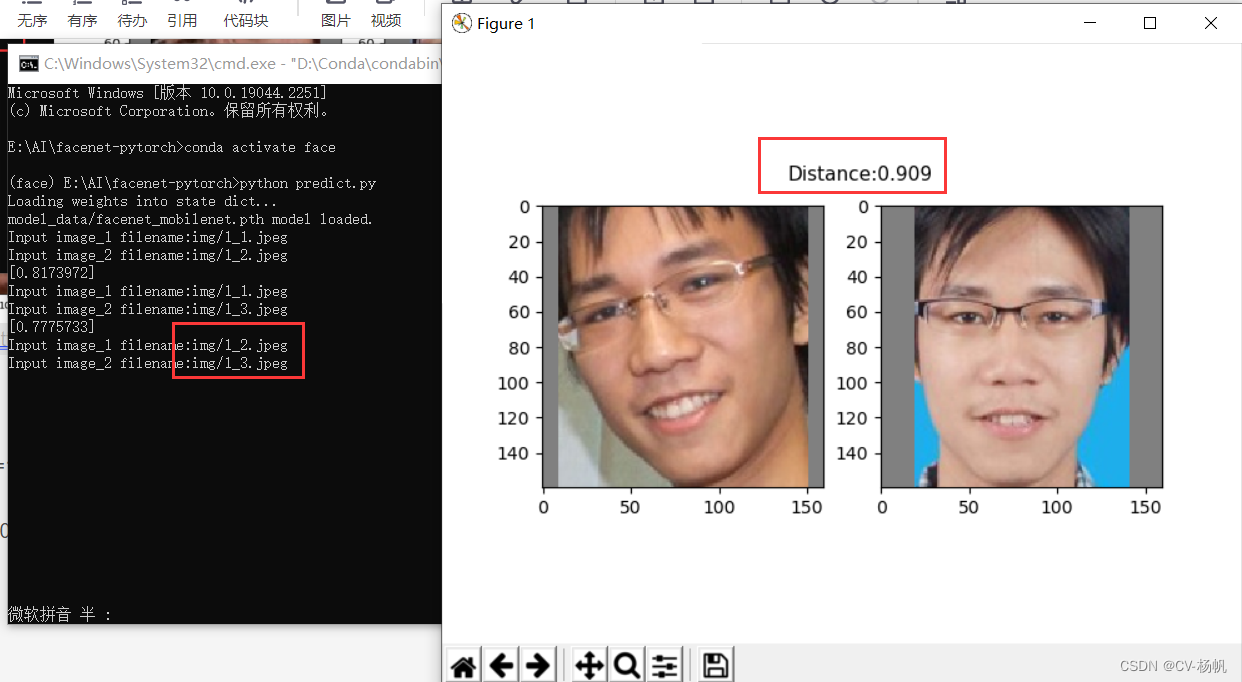The image size is (1242, 682).
Task: Click the 'Input image_1 filename:img/1_2.jpeg' line
Action: 148,345
